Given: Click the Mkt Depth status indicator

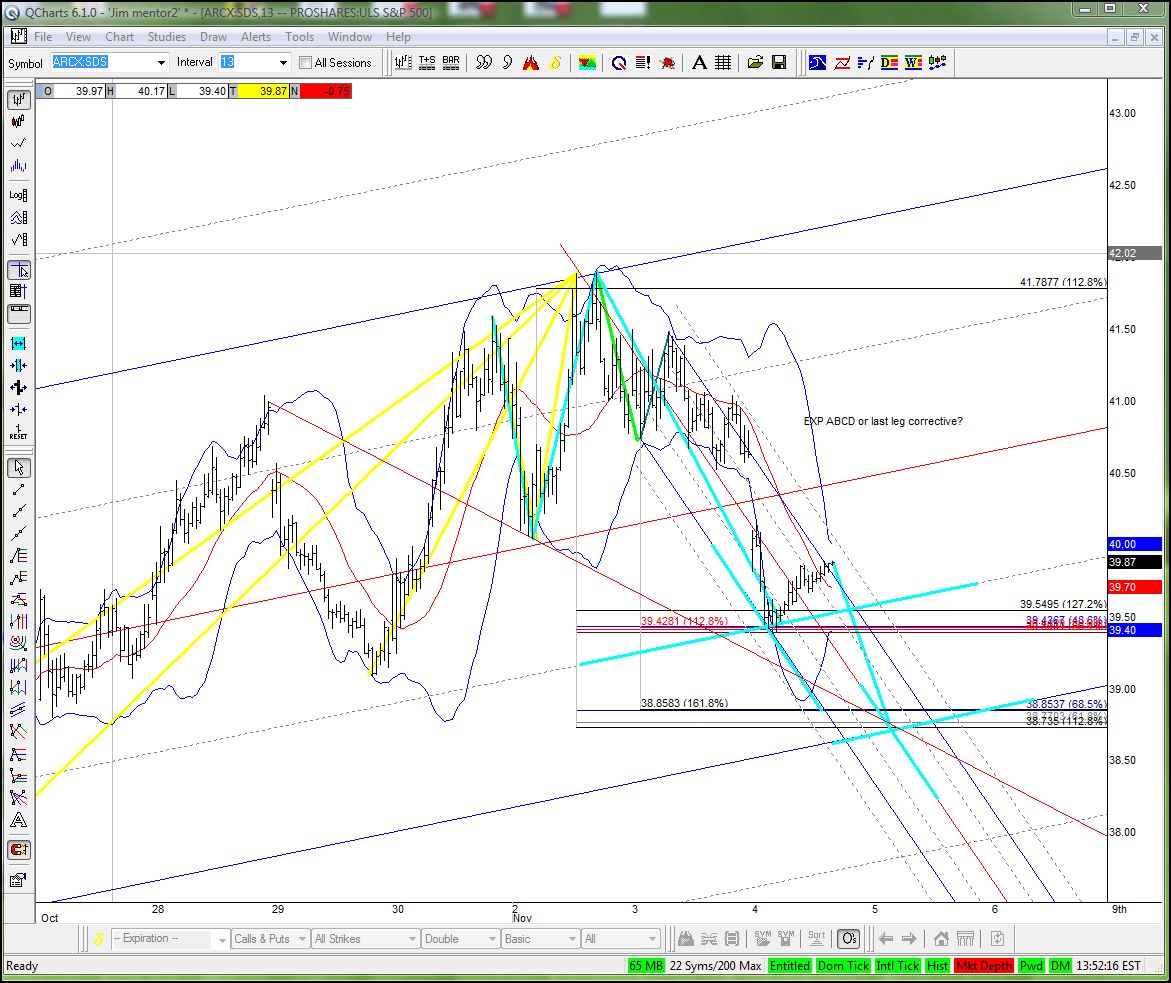Looking at the screenshot, I should pos(984,966).
